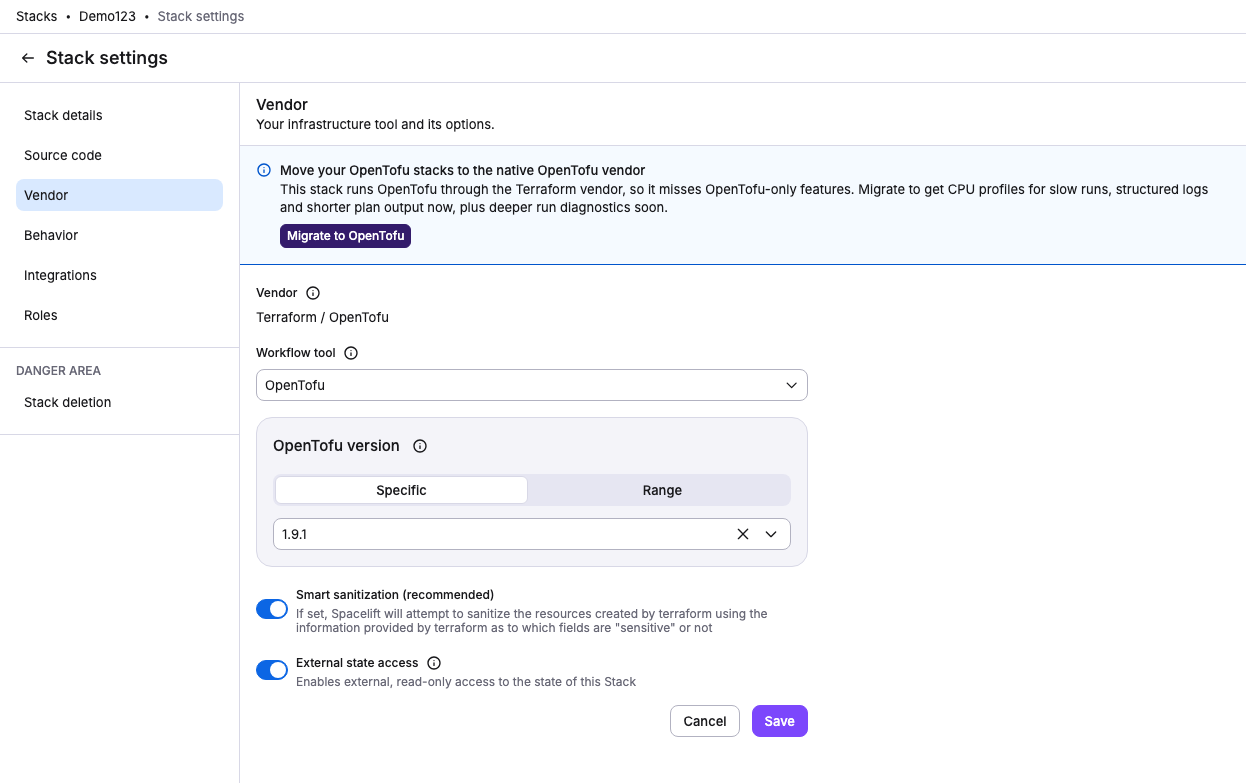
Task: Open Source code settings
Action: (x=119, y=155)
